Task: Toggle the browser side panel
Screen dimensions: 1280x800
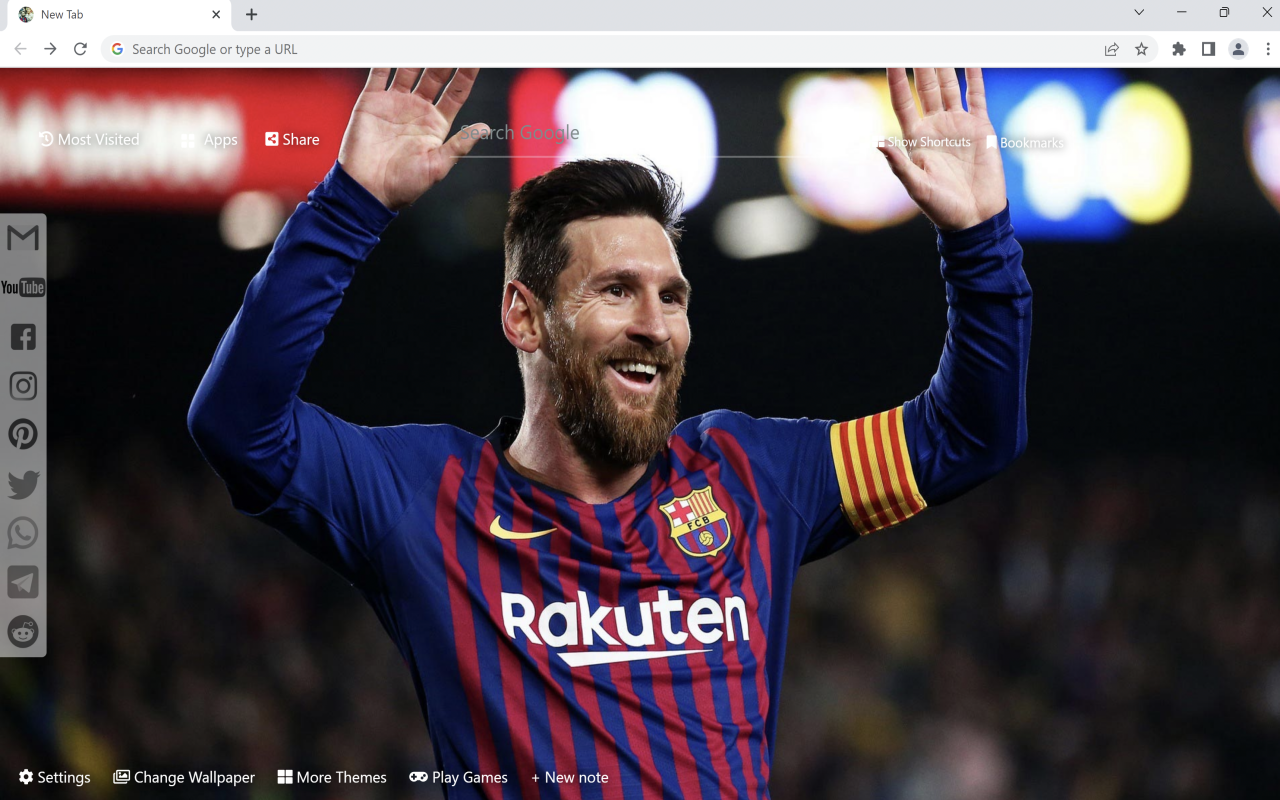Action: coord(1208,49)
